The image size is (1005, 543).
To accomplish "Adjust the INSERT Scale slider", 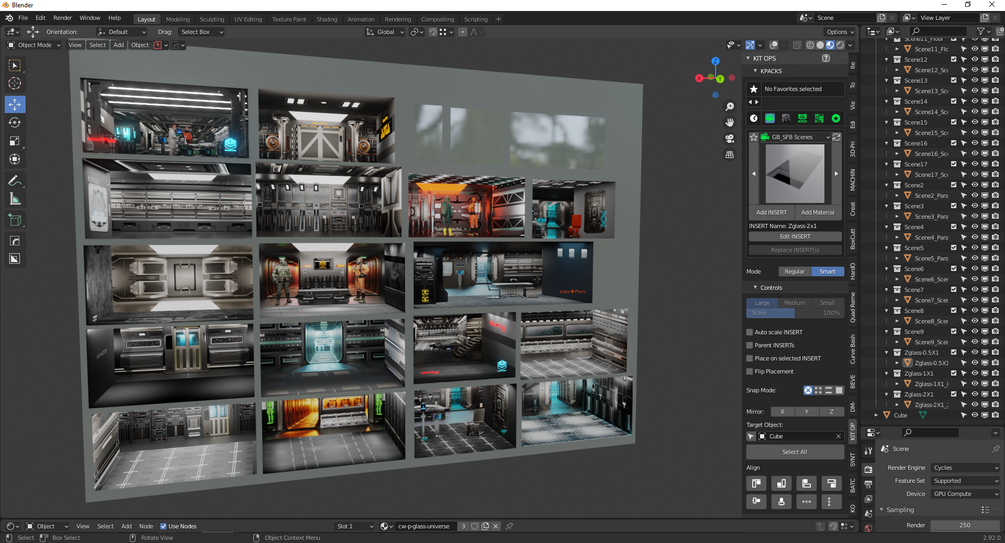I will click(795, 313).
